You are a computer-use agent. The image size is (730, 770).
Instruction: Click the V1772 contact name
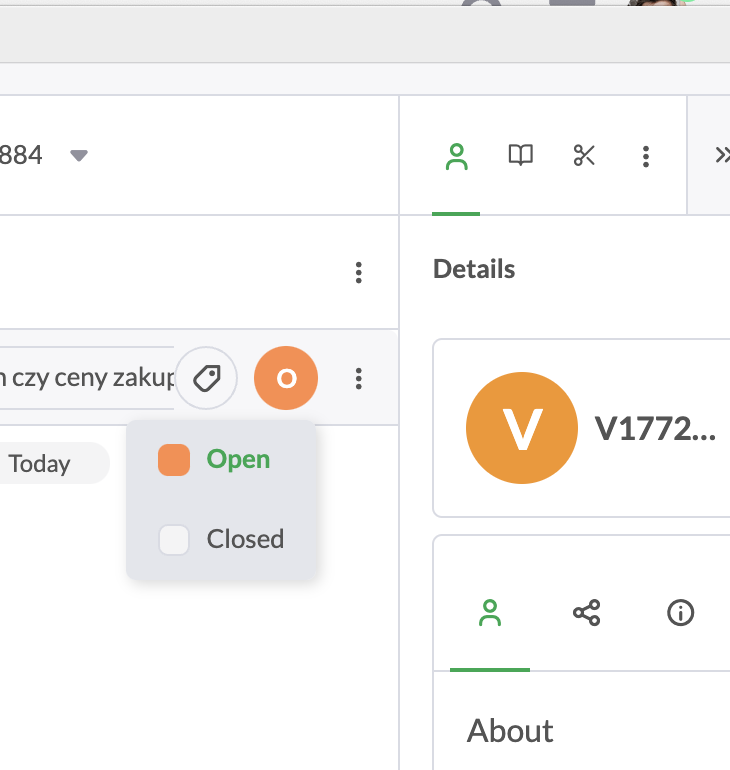[655, 428]
